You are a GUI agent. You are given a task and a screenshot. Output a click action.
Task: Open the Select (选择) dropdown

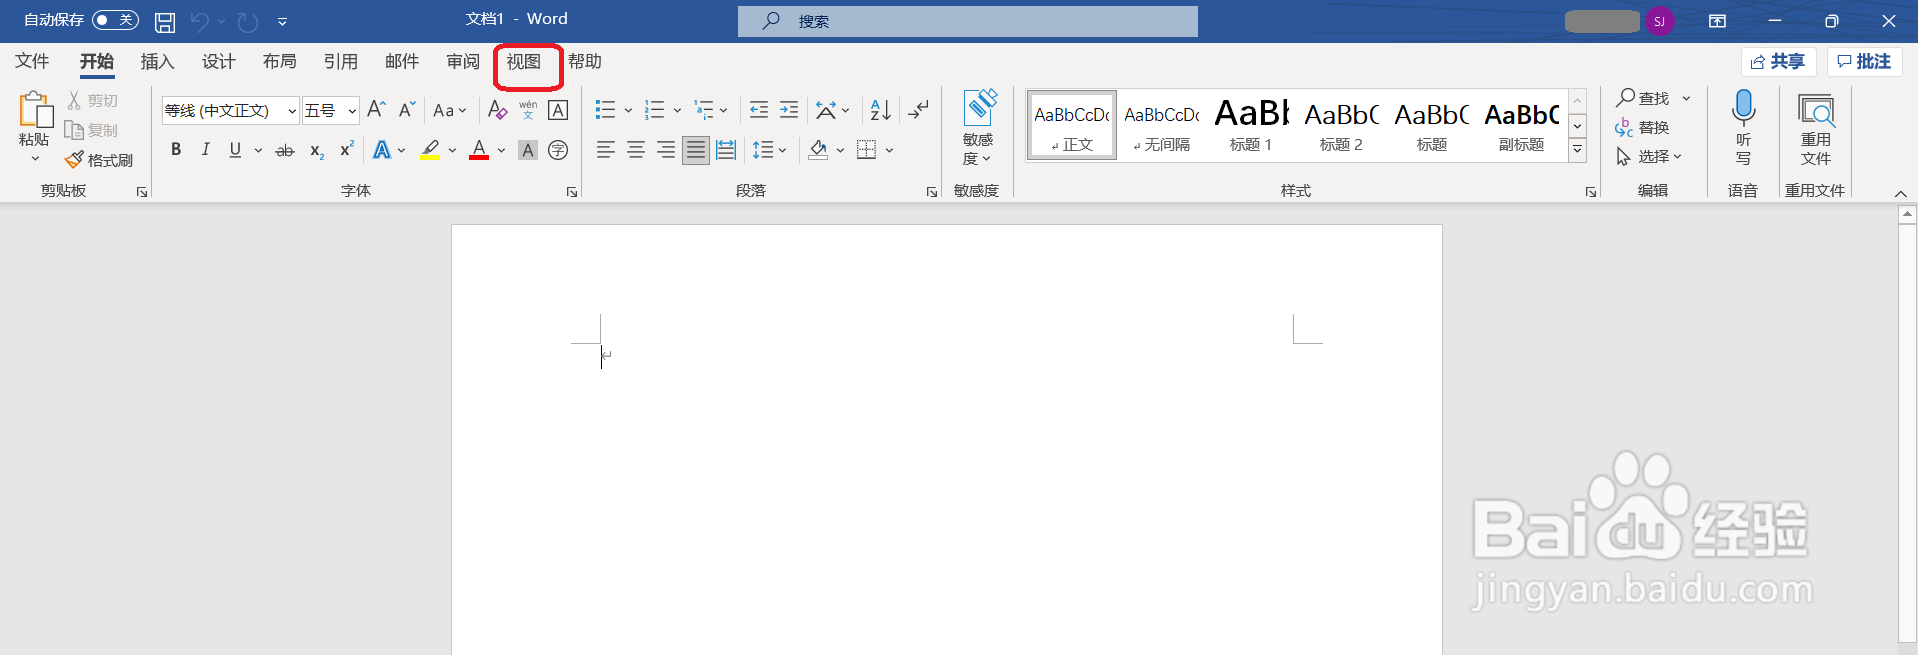(1649, 156)
